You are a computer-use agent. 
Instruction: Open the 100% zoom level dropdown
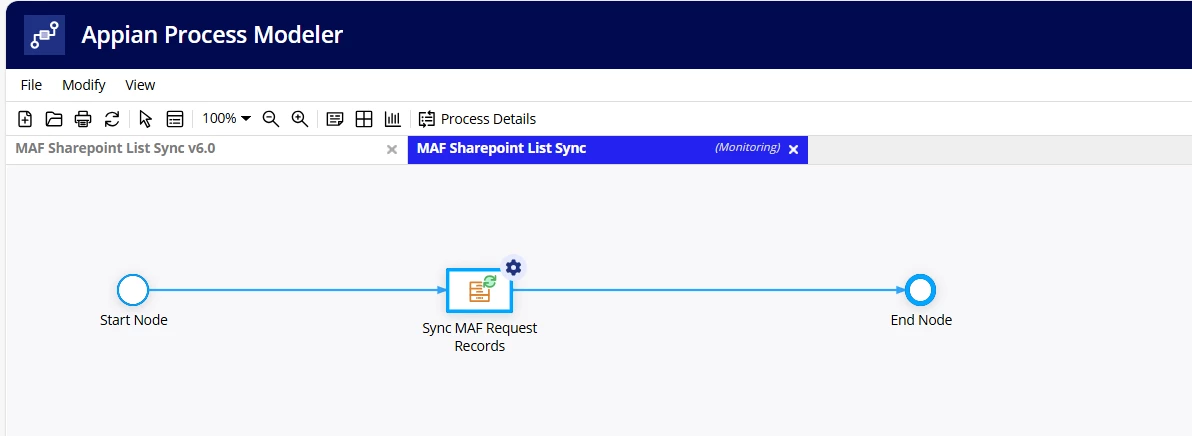[227, 118]
